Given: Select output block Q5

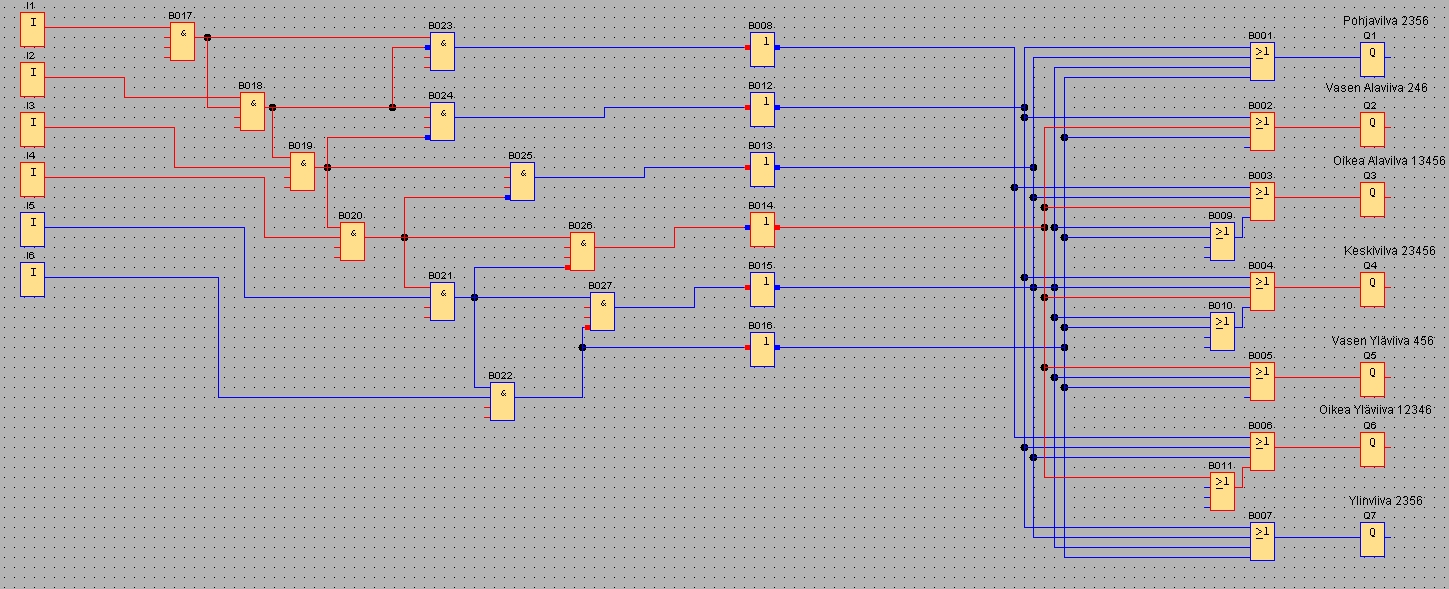Looking at the screenshot, I should pyautogui.click(x=1372, y=379).
